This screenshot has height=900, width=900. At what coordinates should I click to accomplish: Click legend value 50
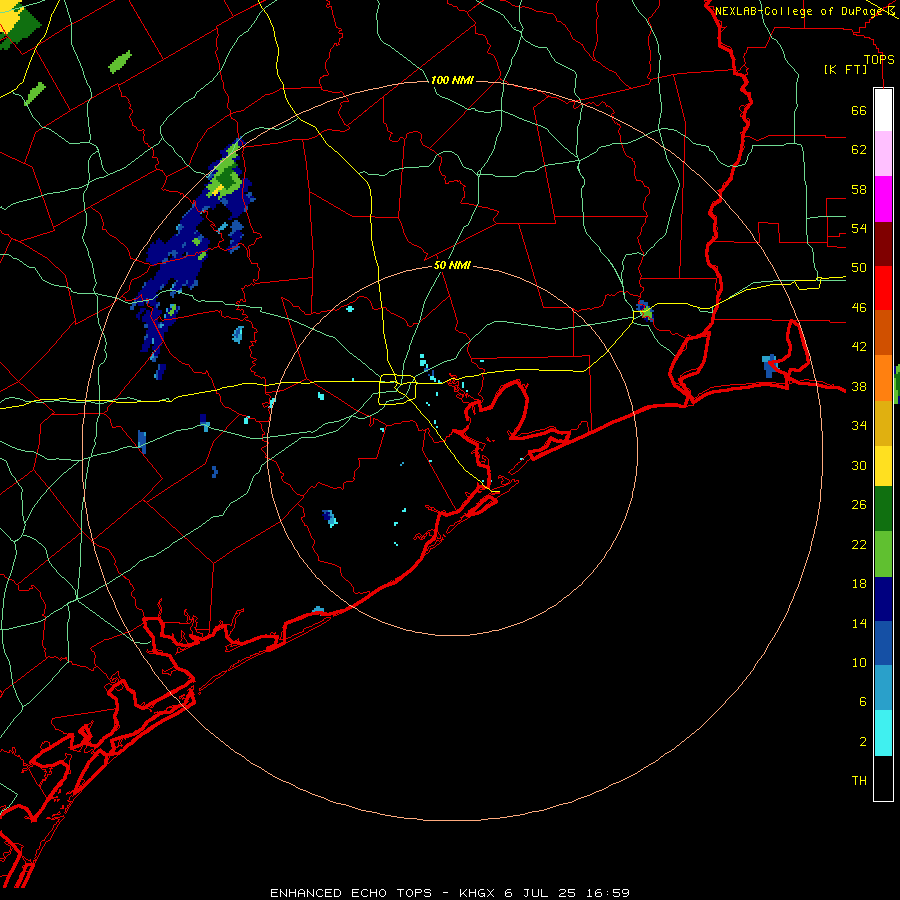click(x=859, y=268)
